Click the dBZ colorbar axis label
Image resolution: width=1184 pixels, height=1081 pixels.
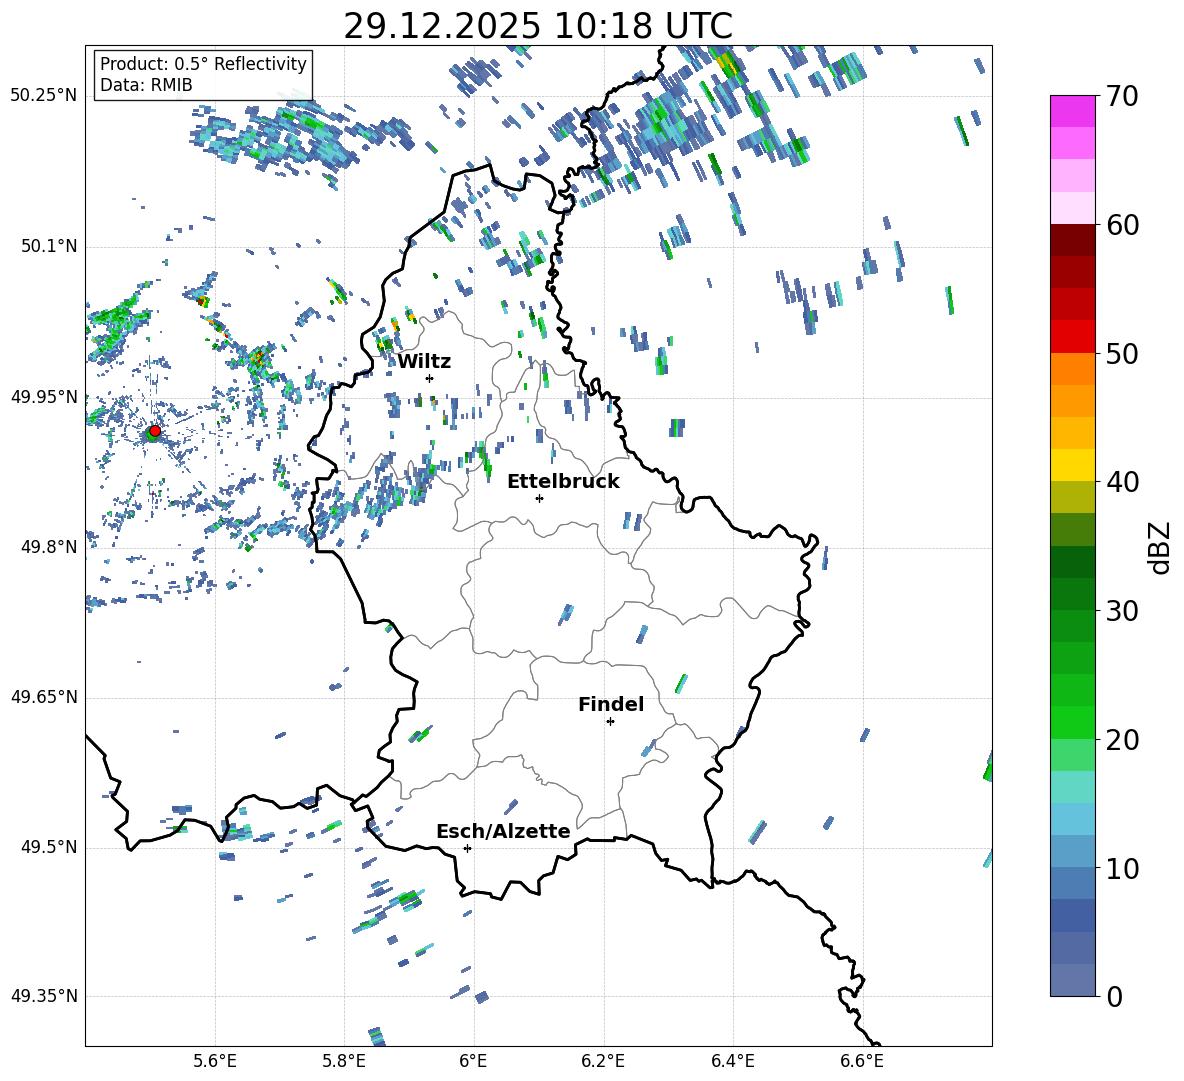1161,547
